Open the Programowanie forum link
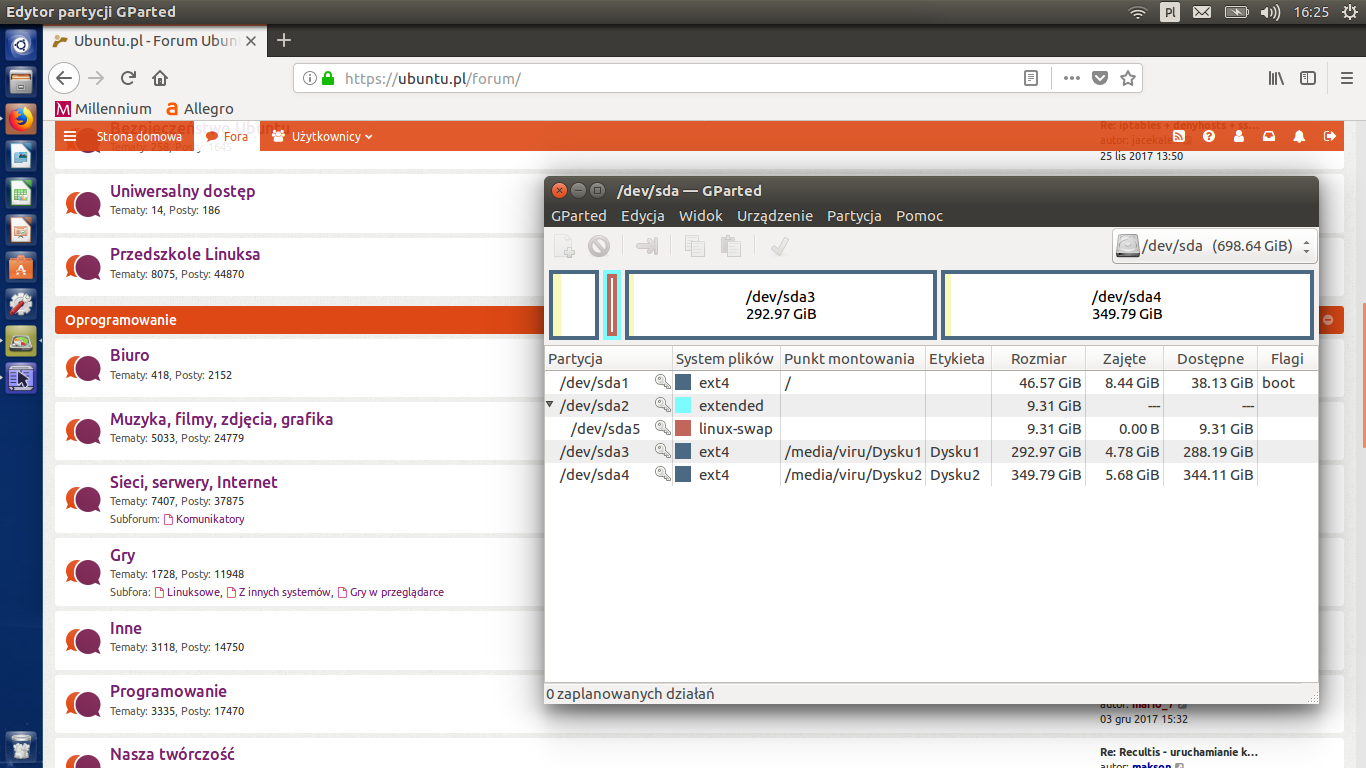Screen dimensions: 1366x768 (x=168, y=691)
